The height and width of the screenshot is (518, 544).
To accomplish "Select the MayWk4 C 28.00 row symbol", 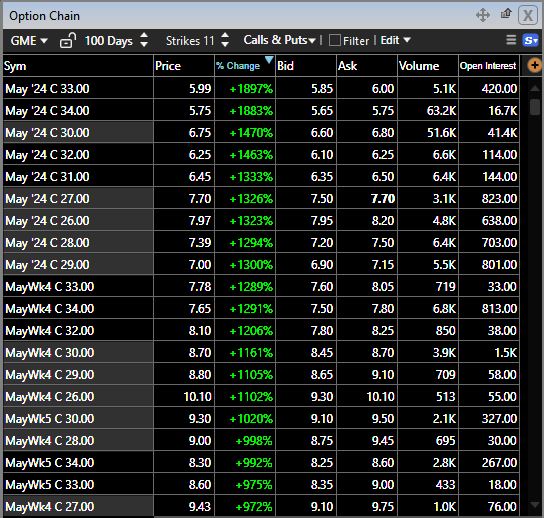I will click(50, 441).
